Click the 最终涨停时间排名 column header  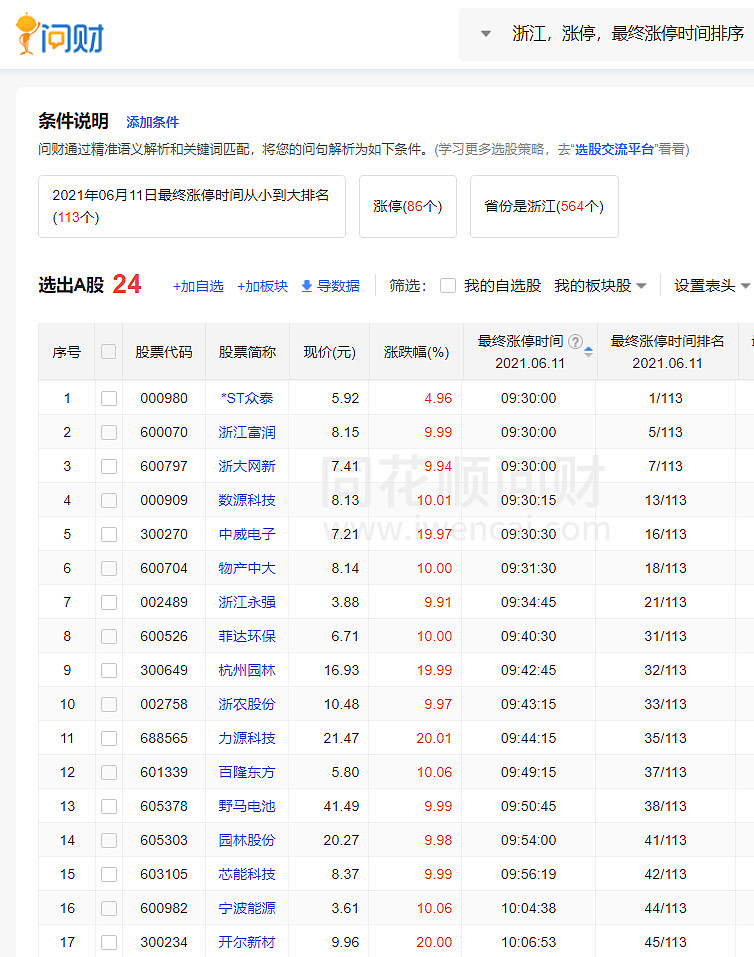click(667, 352)
